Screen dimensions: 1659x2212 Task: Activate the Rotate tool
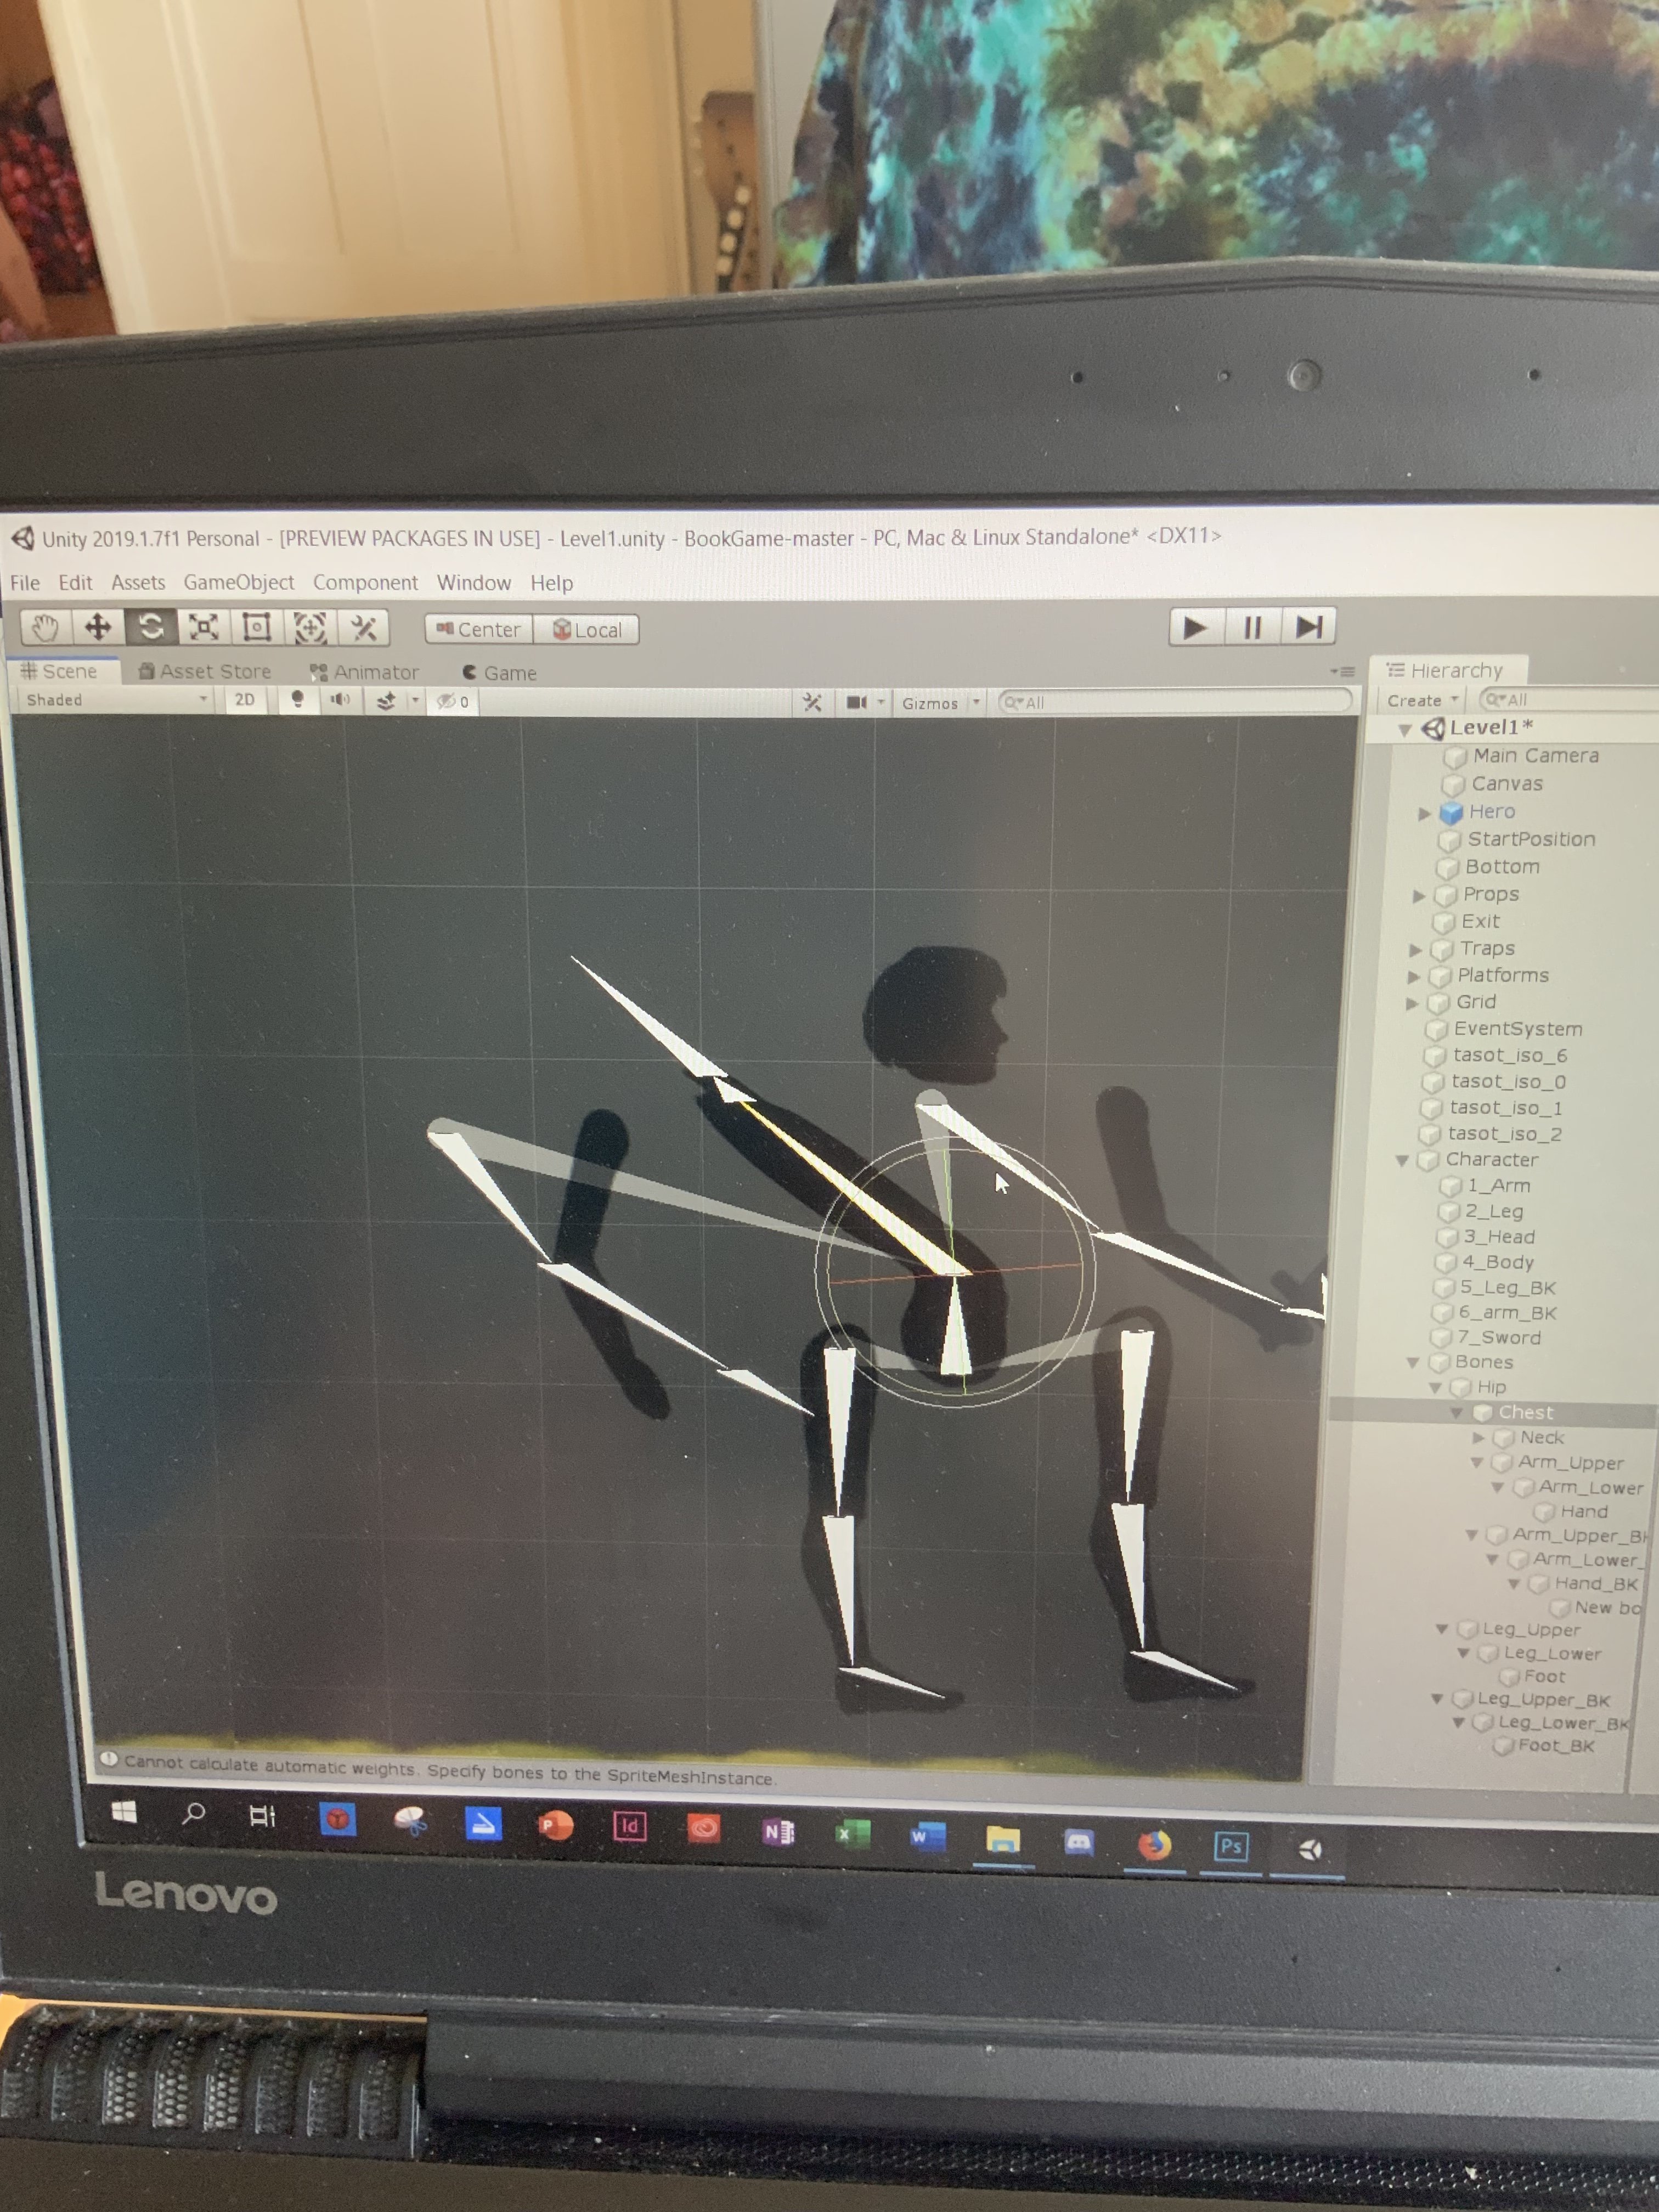click(x=152, y=628)
